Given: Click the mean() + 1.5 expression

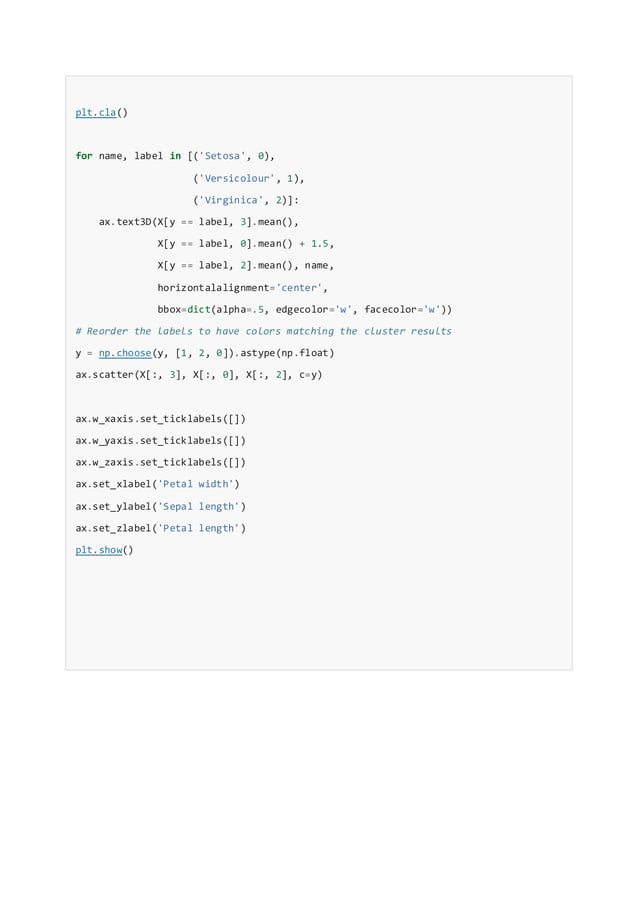Looking at the screenshot, I should click(293, 244).
